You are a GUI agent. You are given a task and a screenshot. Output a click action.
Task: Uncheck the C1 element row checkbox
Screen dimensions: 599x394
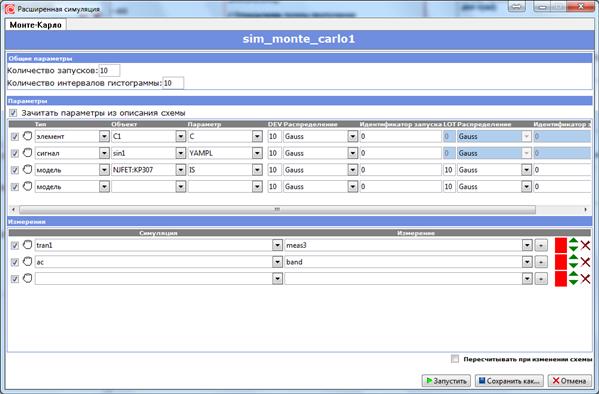[x=15, y=137]
